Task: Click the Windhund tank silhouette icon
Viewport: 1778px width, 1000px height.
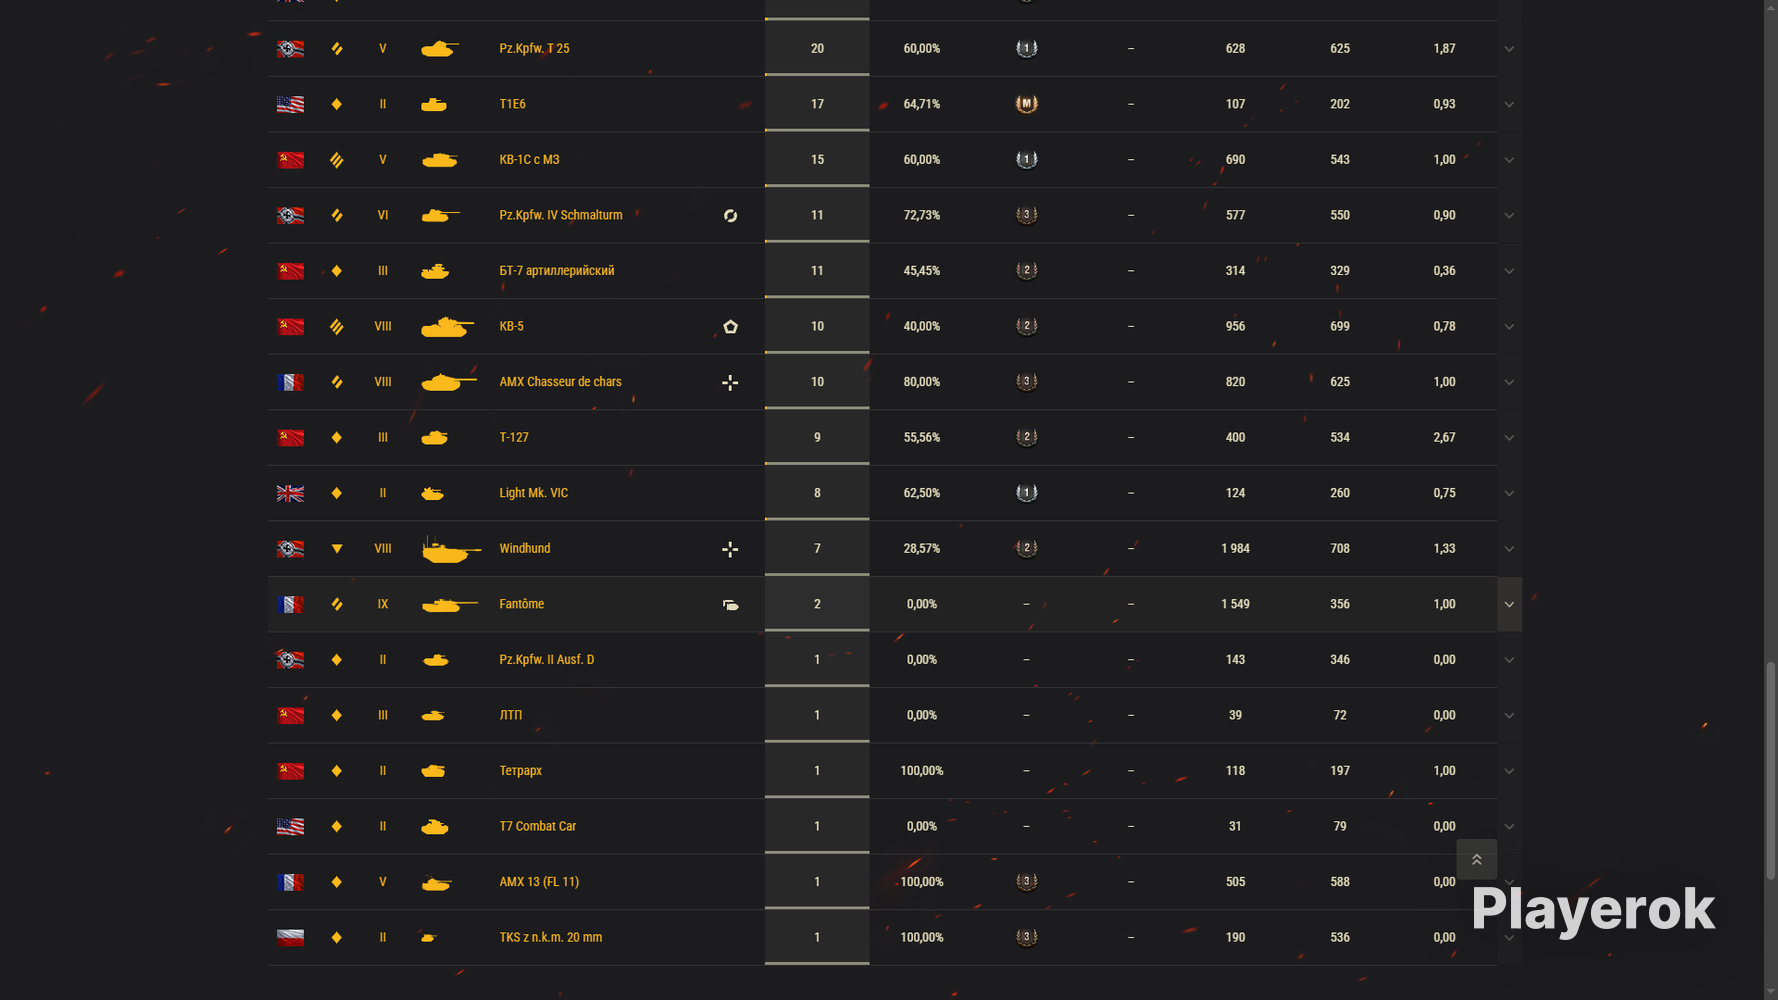Action: tap(450, 549)
